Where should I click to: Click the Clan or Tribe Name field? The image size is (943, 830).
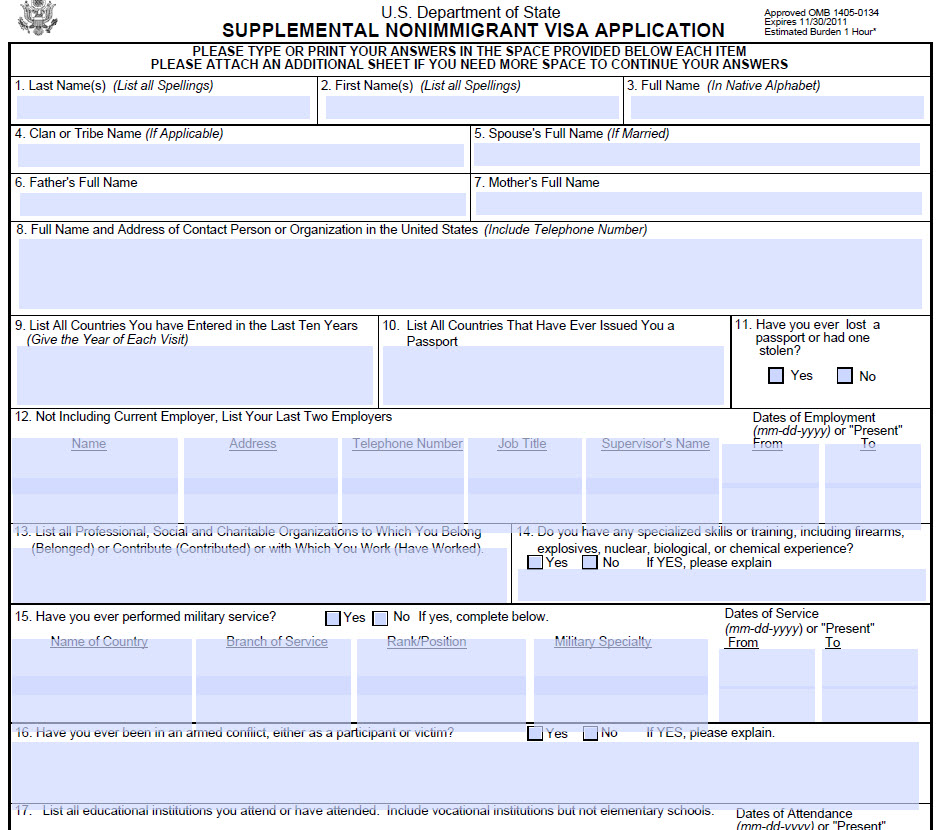coord(241,156)
